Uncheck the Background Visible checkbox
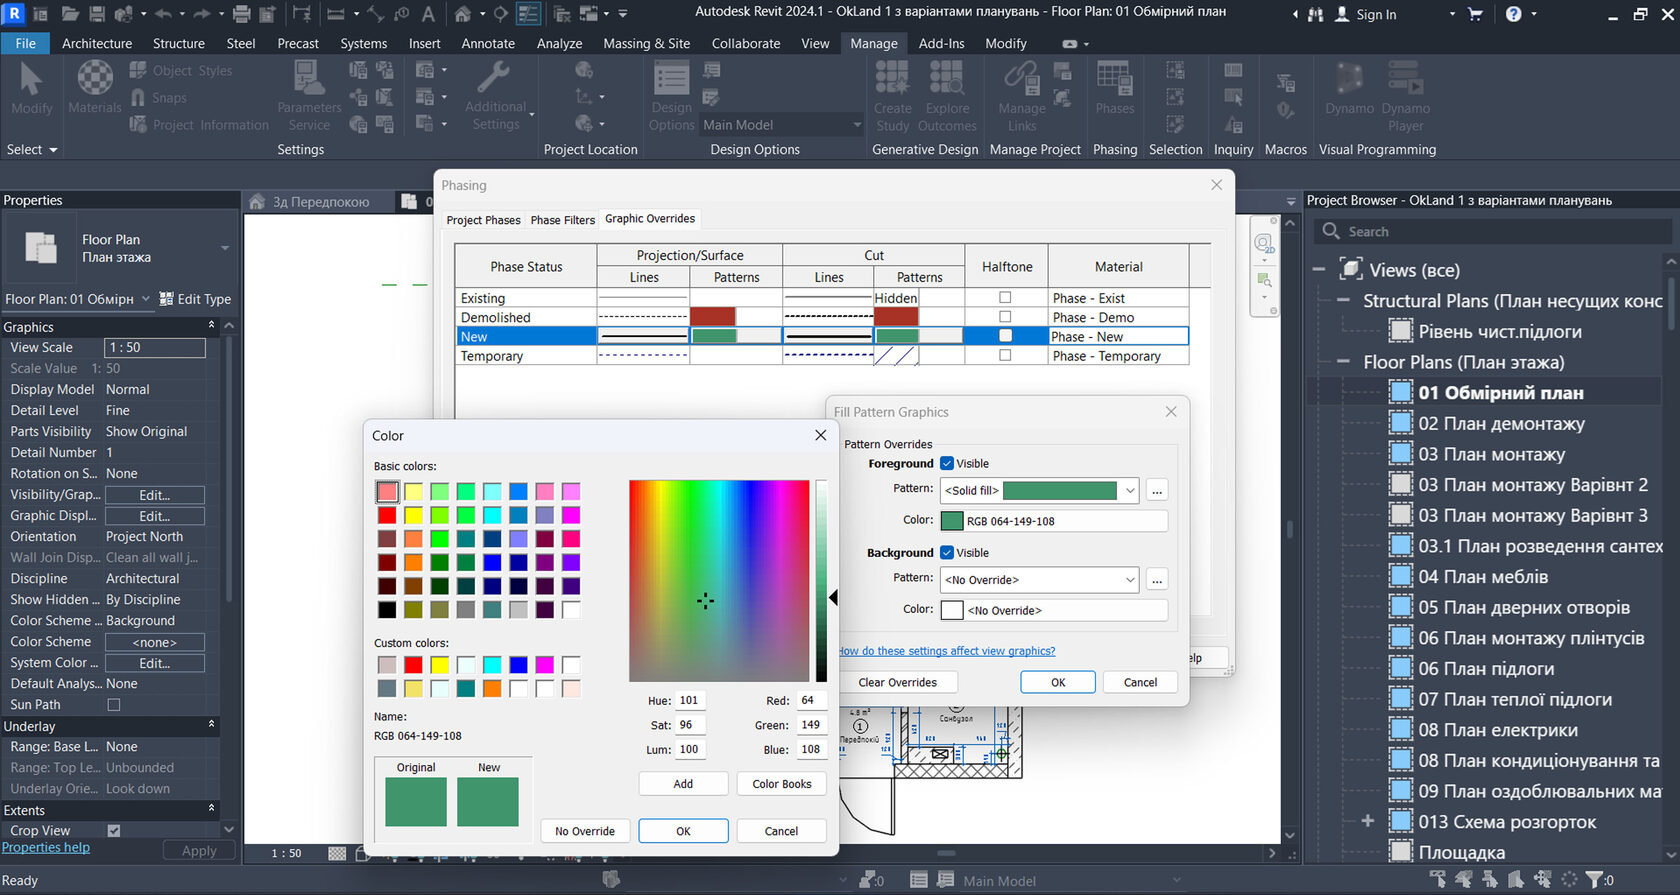Screen dimensions: 1680x895 click(947, 552)
